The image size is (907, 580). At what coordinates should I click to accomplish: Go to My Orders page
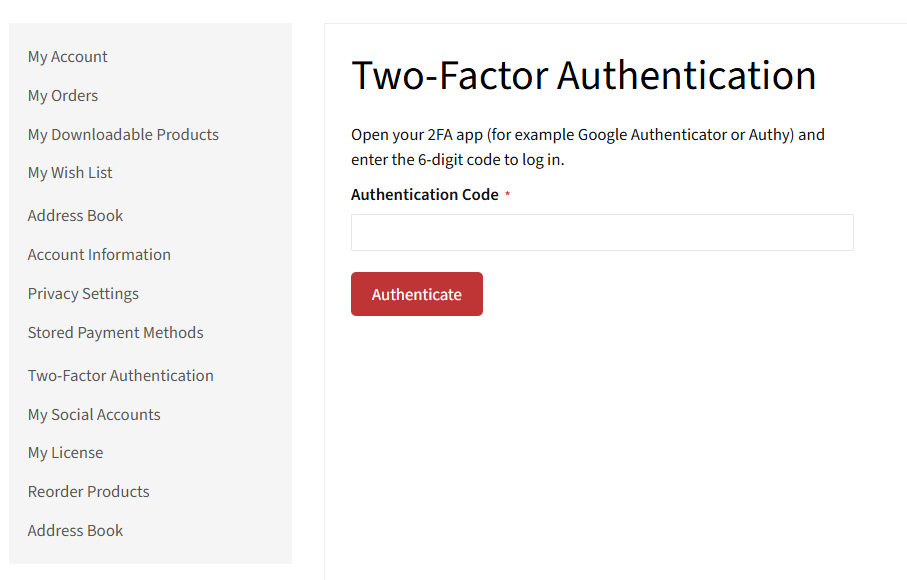63,96
